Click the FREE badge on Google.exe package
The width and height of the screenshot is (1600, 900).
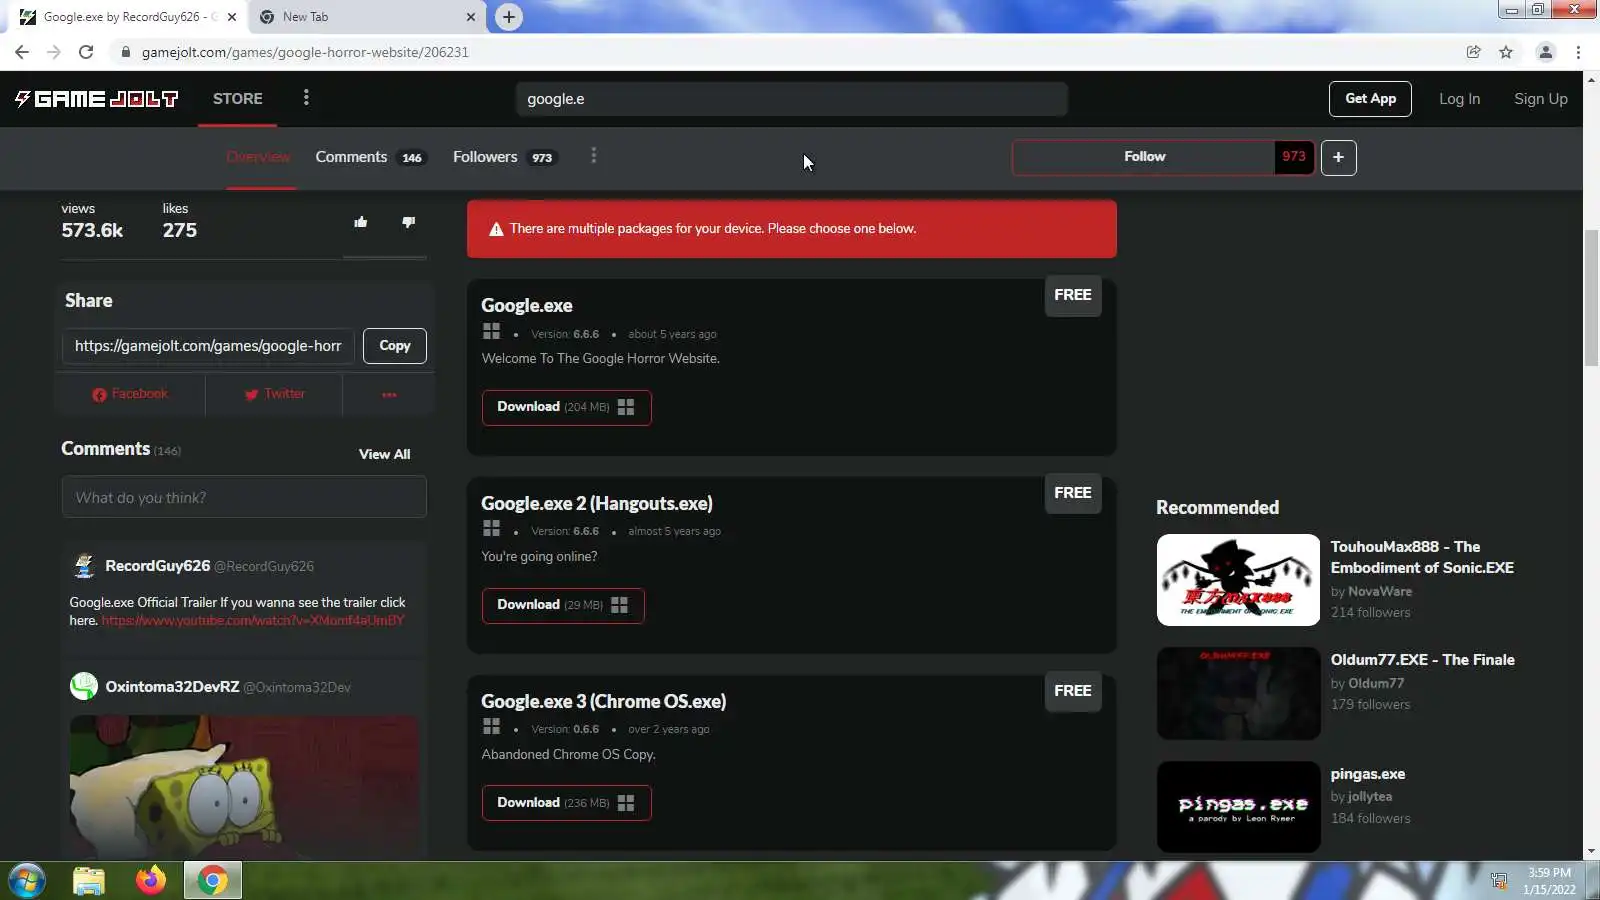(1072, 295)
